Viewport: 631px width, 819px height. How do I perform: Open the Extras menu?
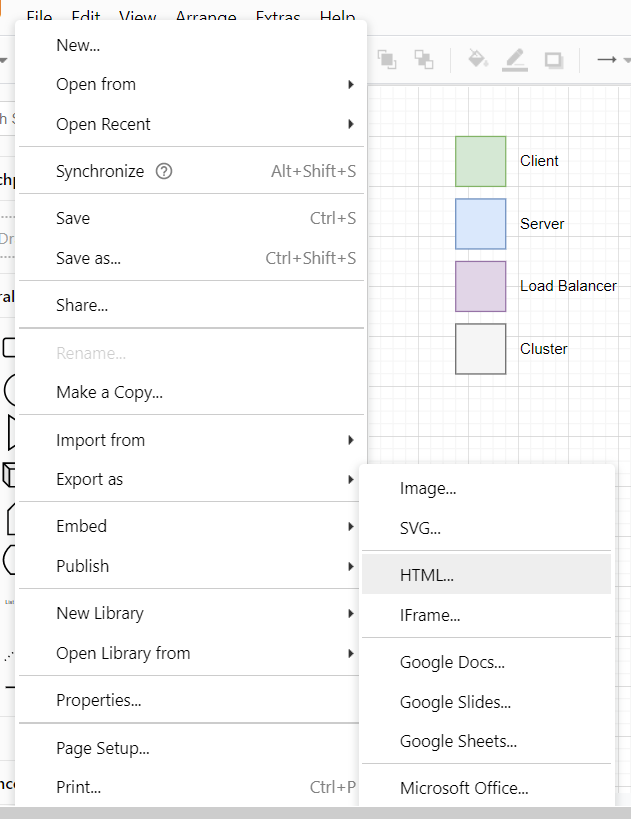(277, 17)
